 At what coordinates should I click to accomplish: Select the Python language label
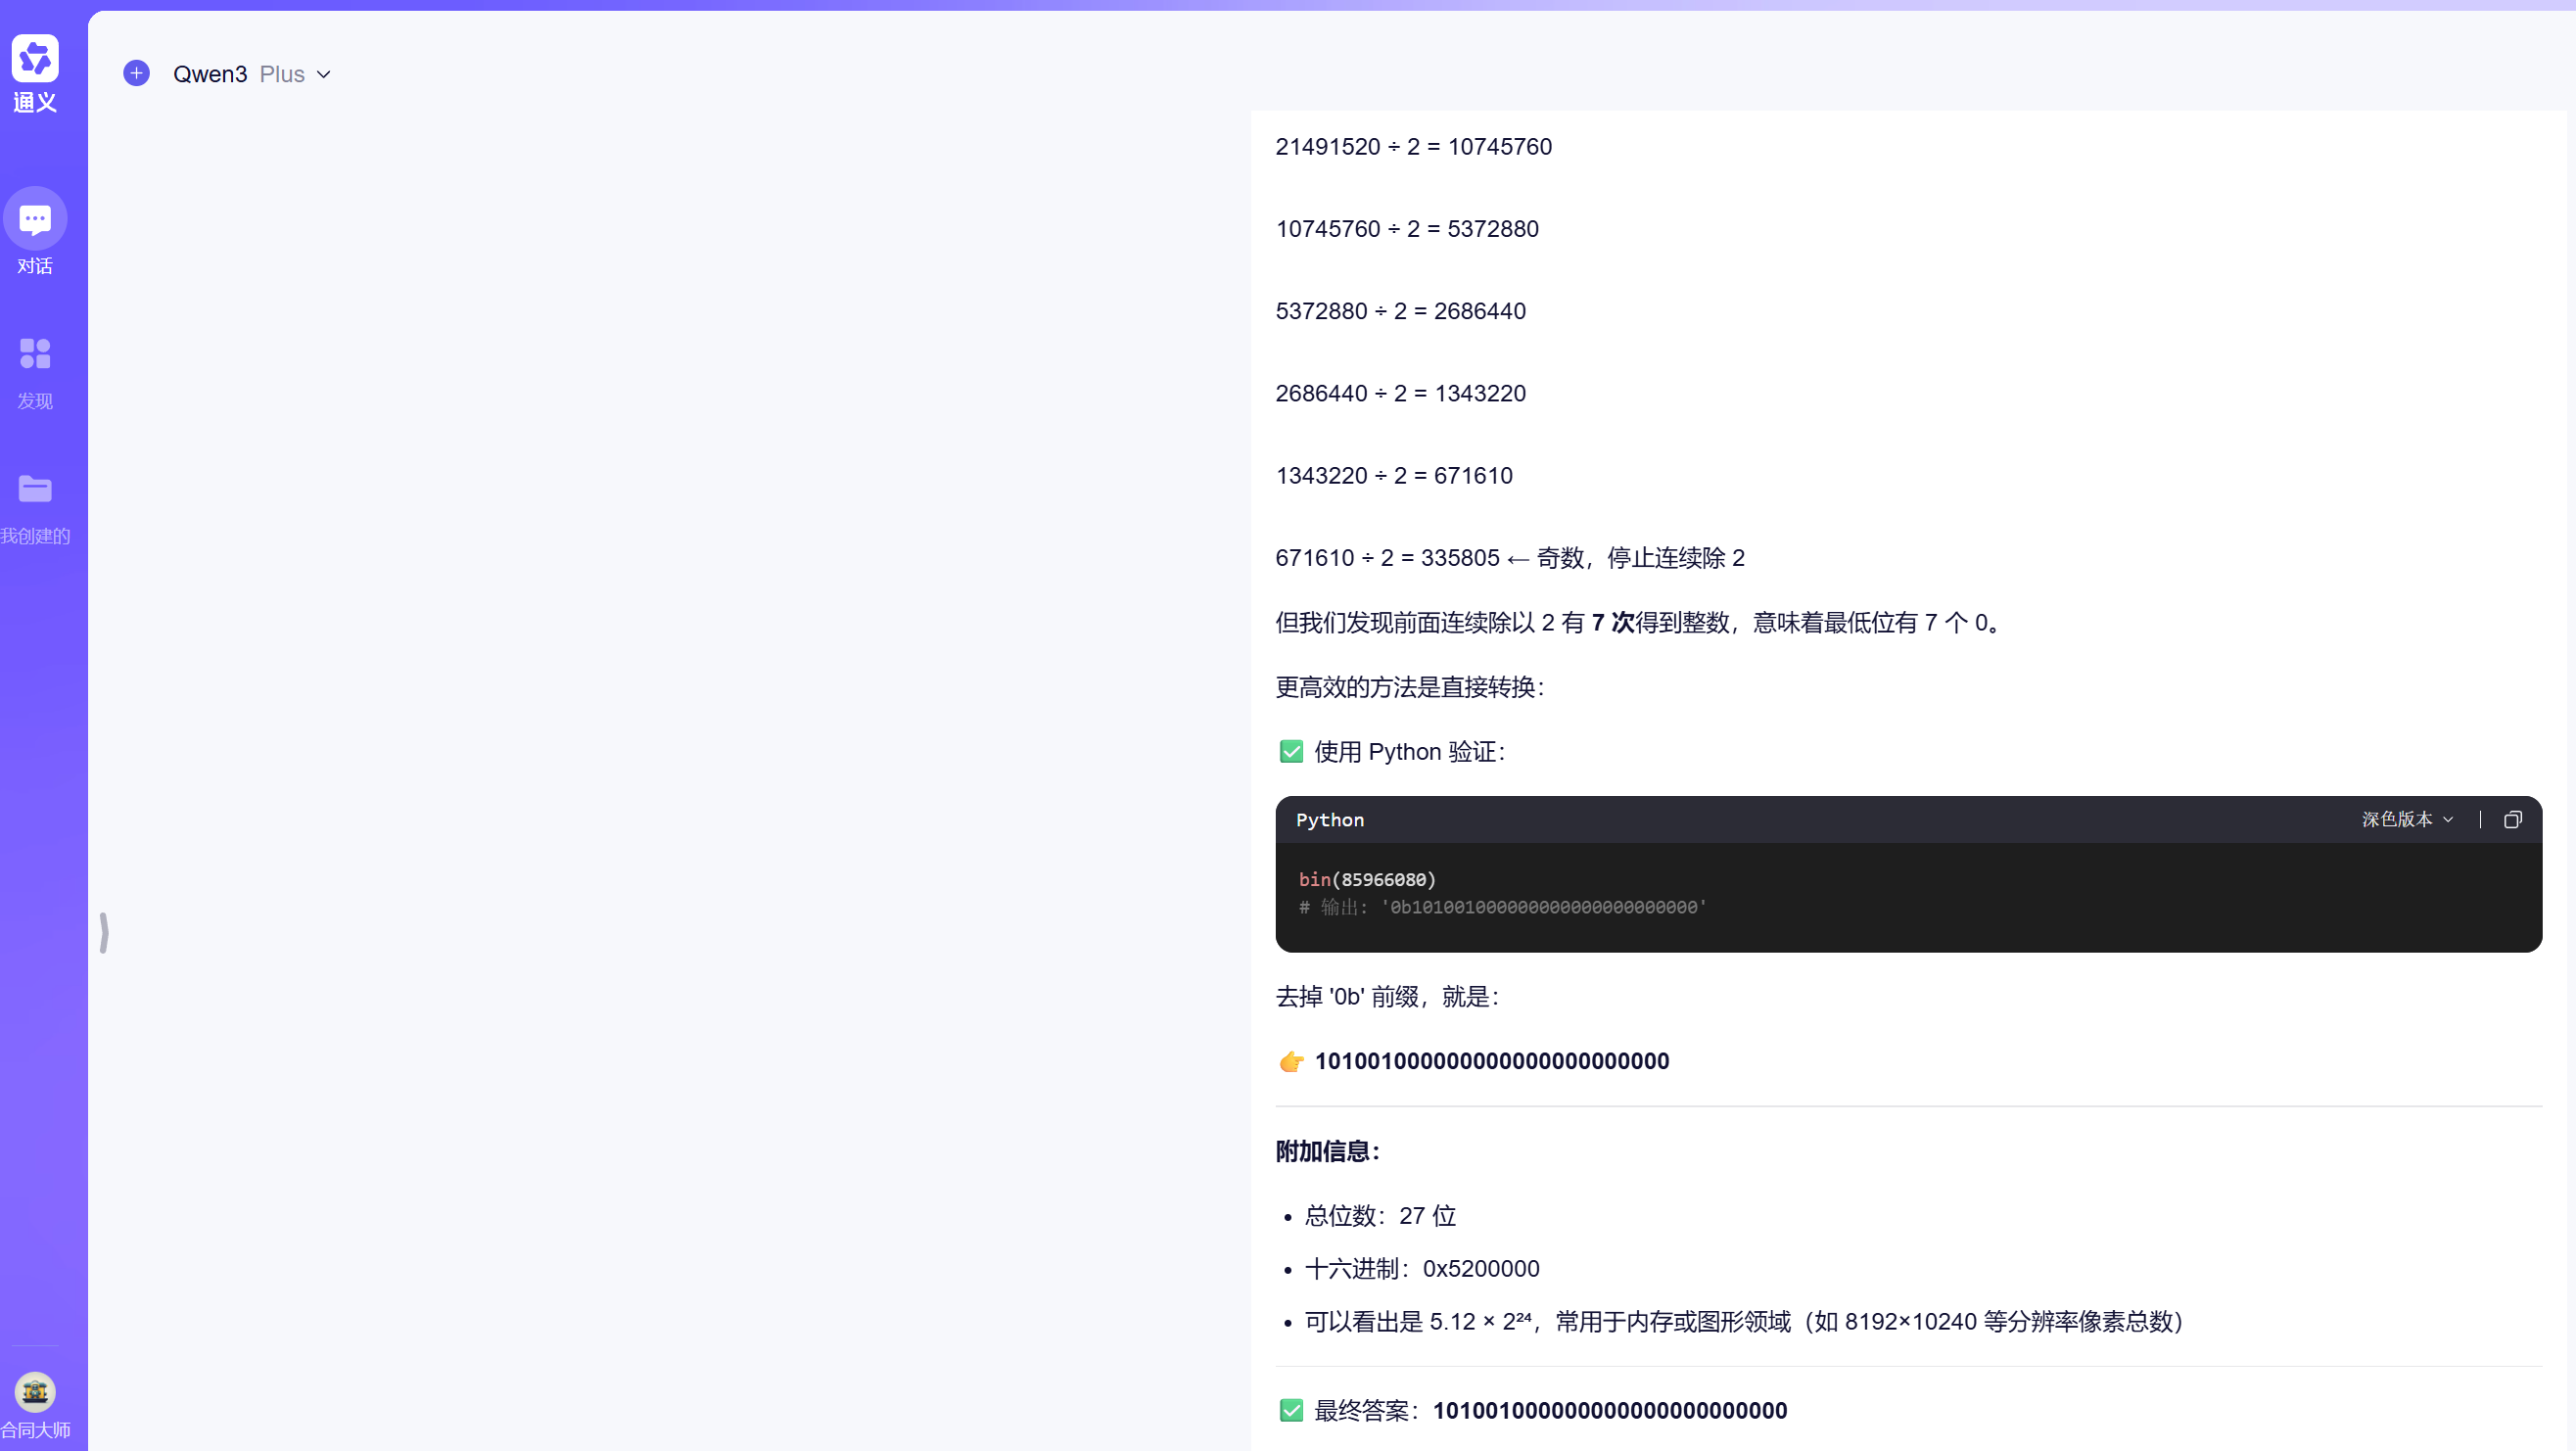tap(1330, 820)
